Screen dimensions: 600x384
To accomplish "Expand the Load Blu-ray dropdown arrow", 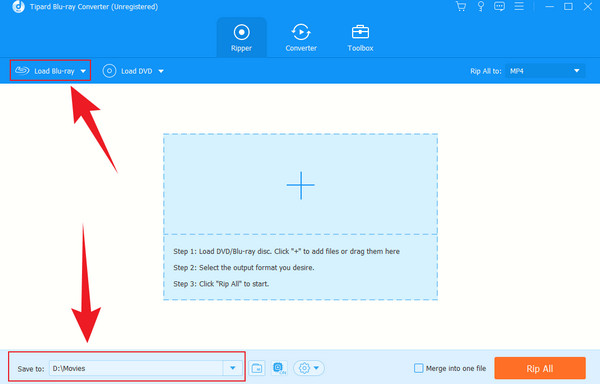I will tap(83, 71).
